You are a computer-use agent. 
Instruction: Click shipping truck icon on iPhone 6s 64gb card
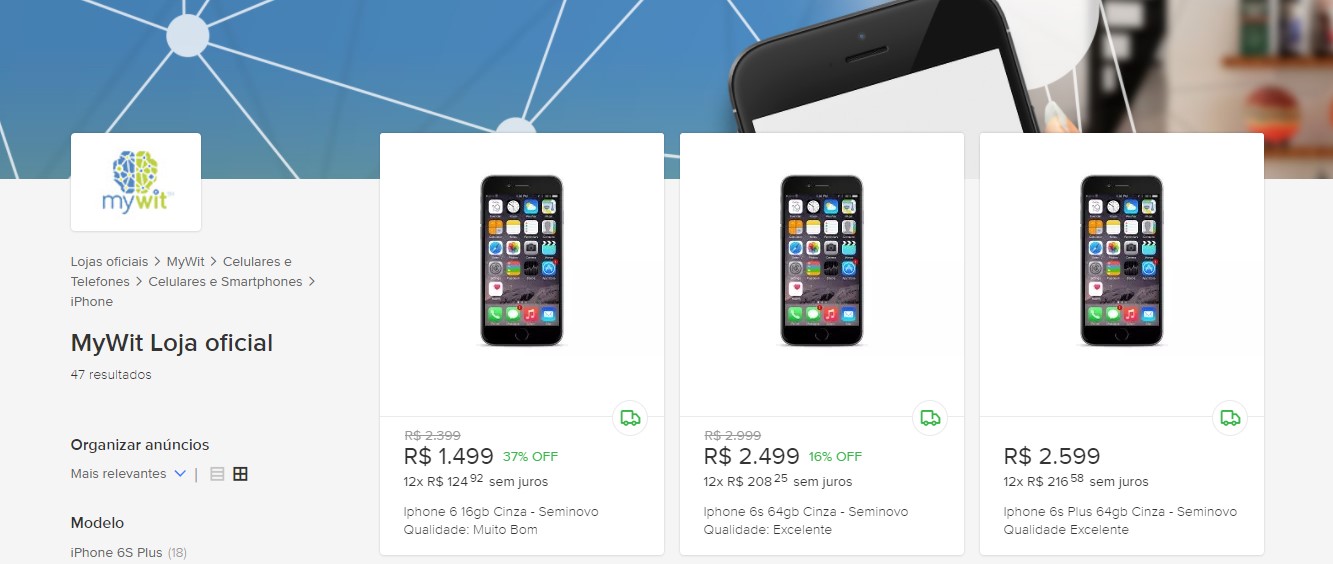coord(930,417)
